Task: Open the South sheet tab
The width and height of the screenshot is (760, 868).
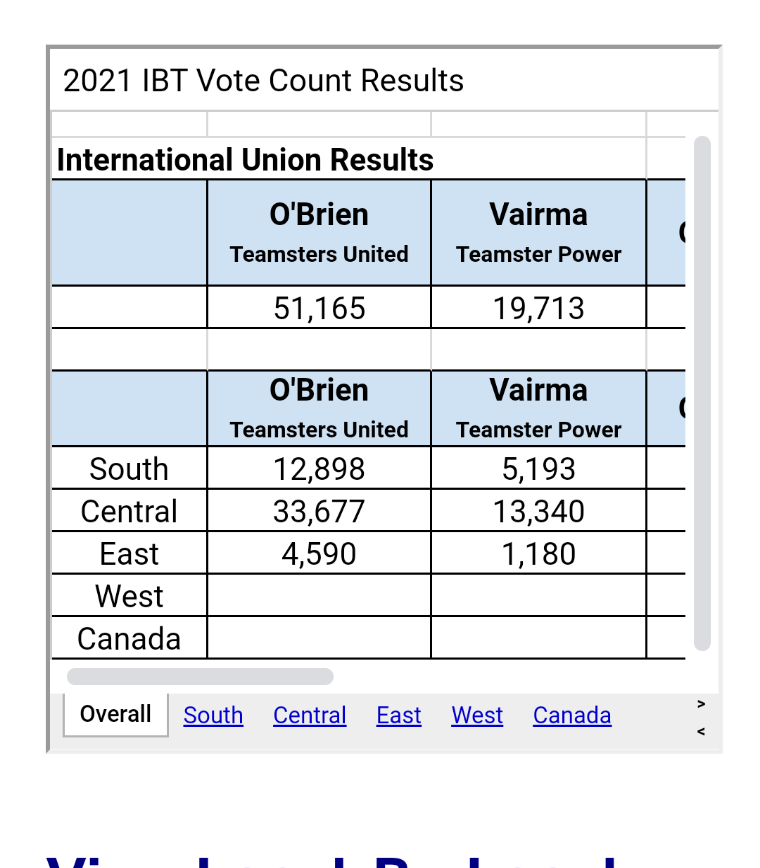Action: (213, 715)
